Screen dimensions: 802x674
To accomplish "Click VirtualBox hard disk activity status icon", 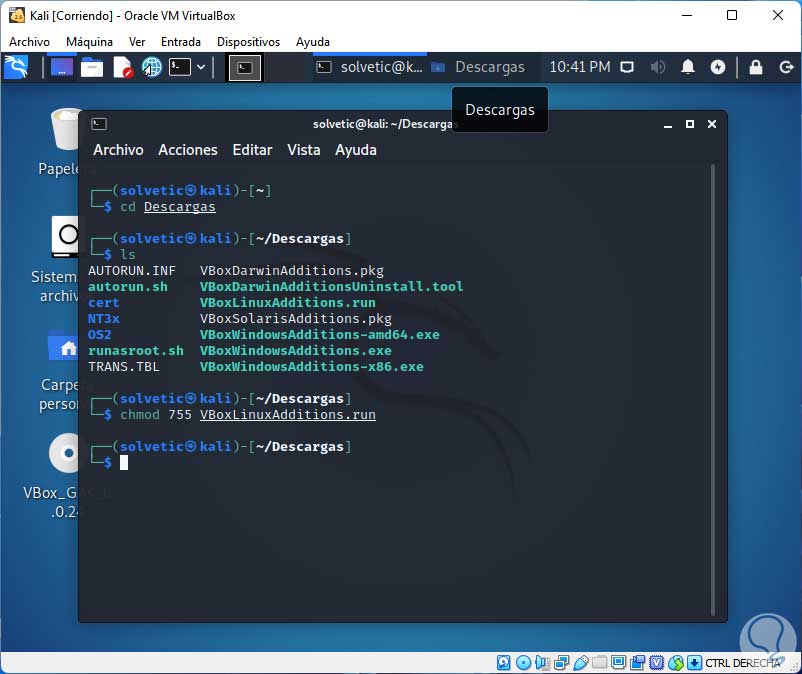I will [504, 663].
